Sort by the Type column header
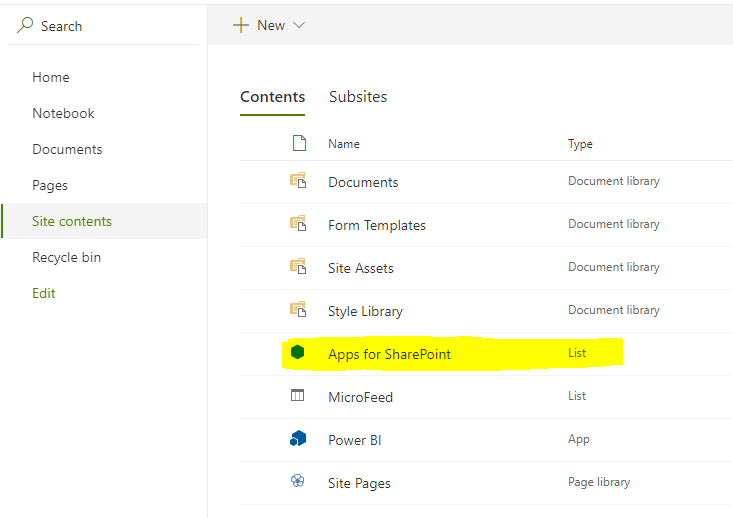The width and height of the screenshot is (733, 518). click(x=580, y=144)
